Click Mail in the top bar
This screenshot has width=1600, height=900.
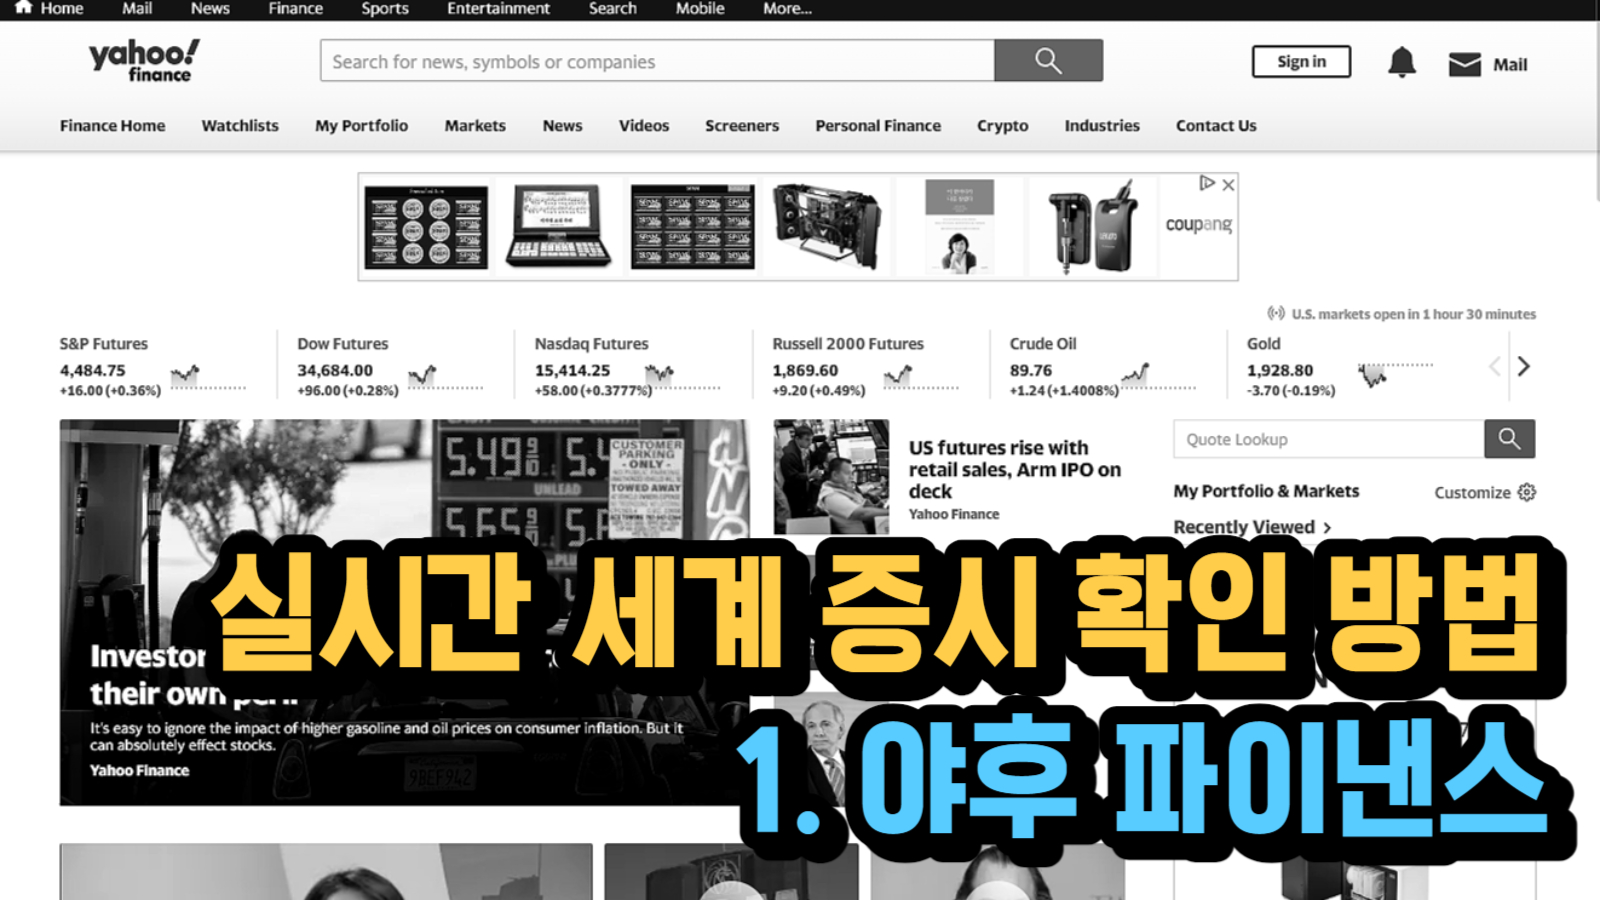coord(137,8)
